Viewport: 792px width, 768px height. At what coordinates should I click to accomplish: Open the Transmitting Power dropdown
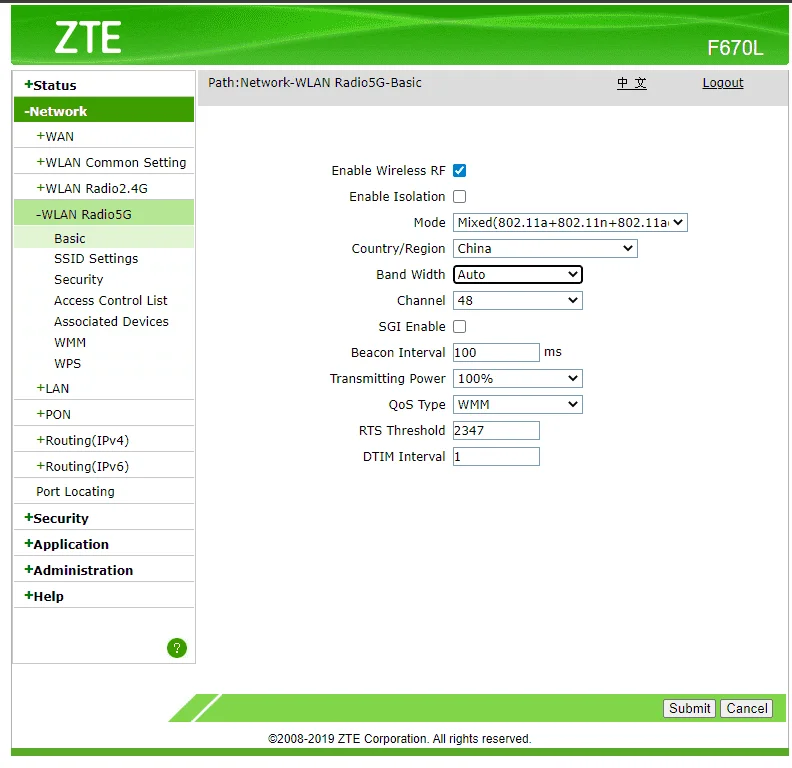(517, 378)
